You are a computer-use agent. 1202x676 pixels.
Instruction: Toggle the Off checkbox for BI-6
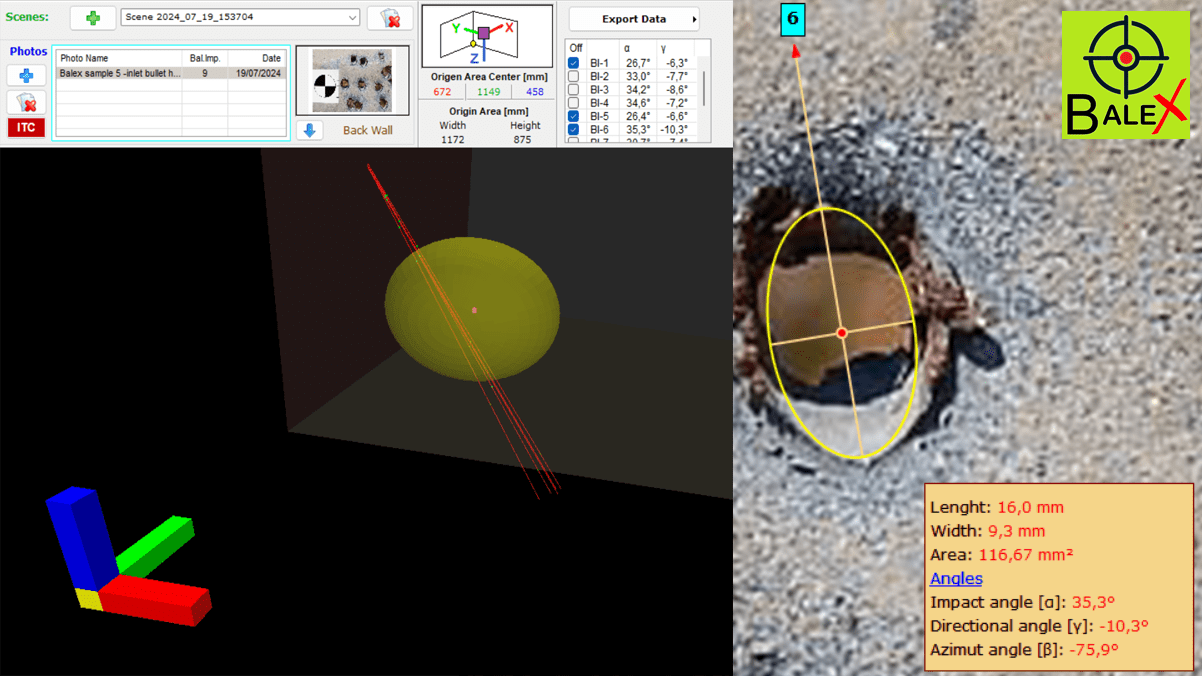point(573,130)
